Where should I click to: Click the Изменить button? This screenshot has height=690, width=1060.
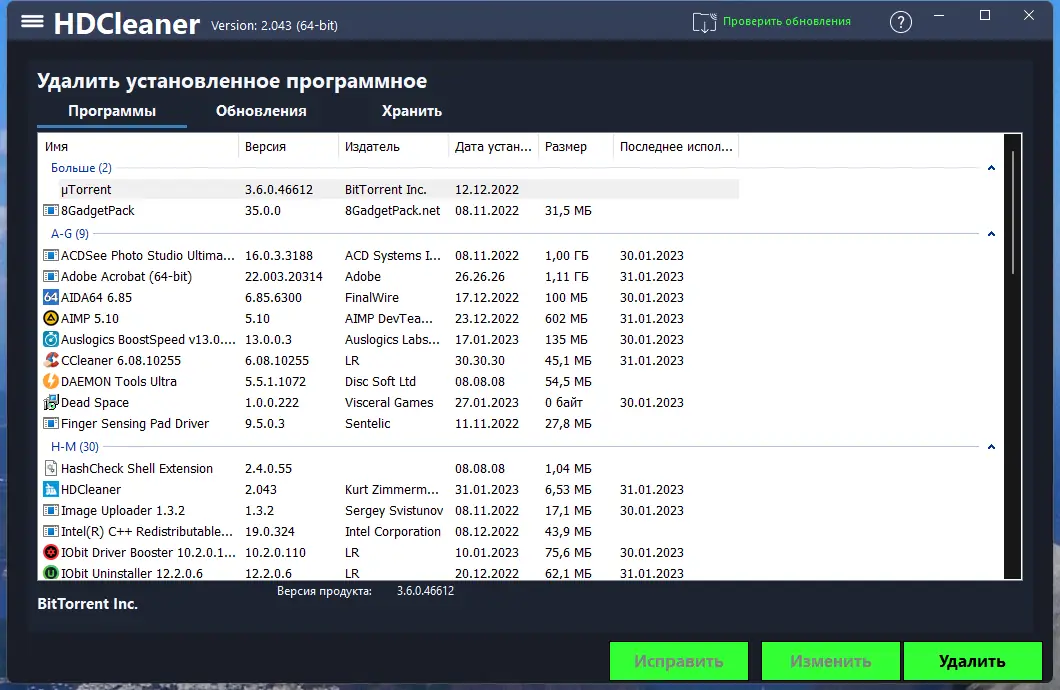click(x=830, y=661)
